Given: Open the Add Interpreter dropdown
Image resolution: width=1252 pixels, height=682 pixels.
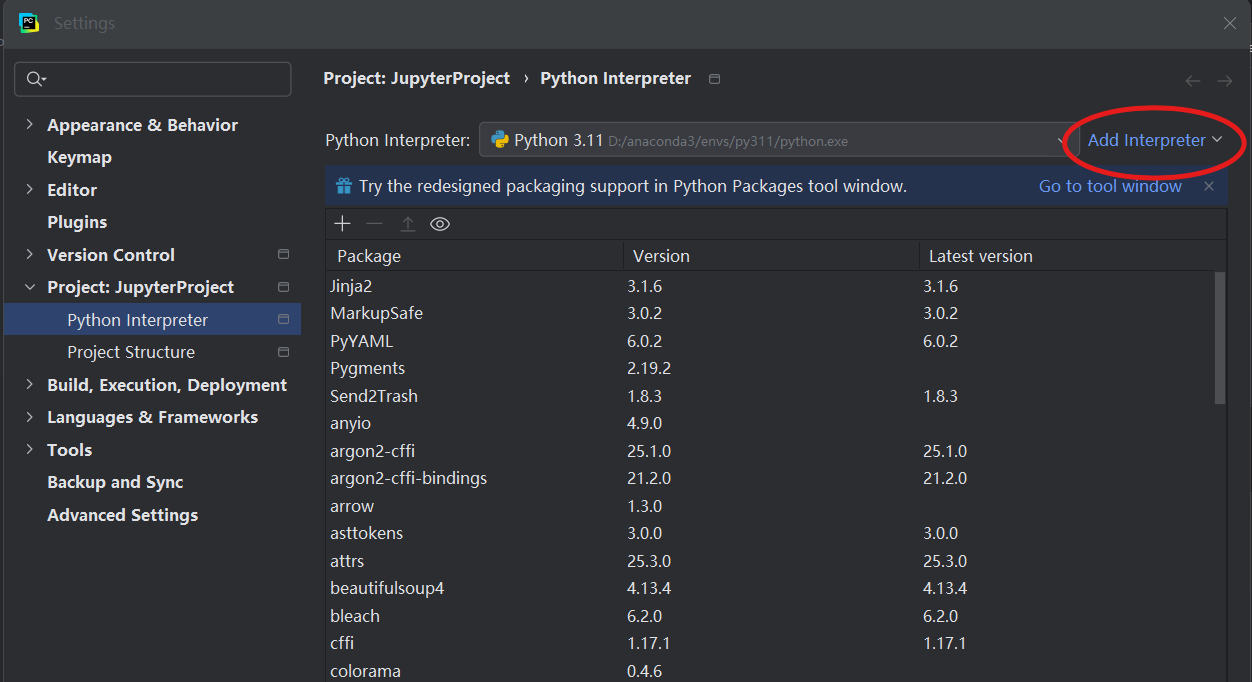Looking at the screenshot, I should [x=1155, y=140].
